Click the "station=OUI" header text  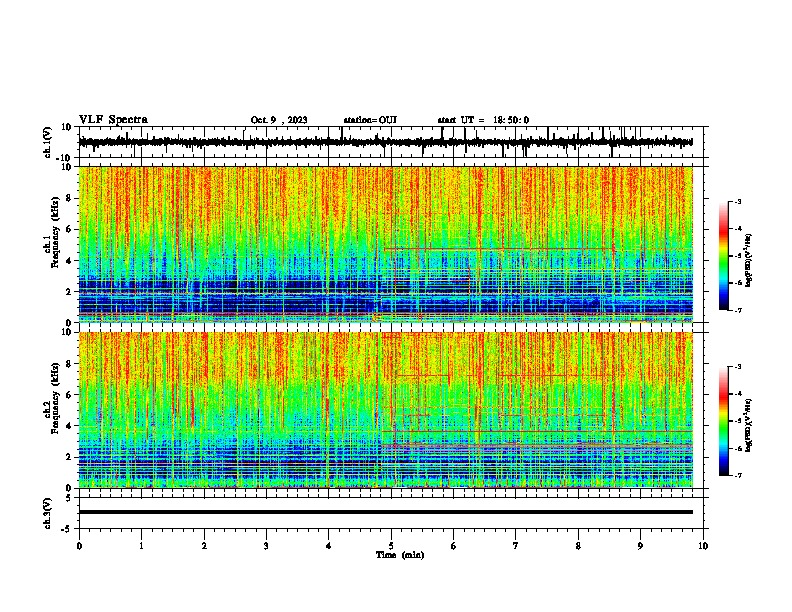tap(370, 120)
